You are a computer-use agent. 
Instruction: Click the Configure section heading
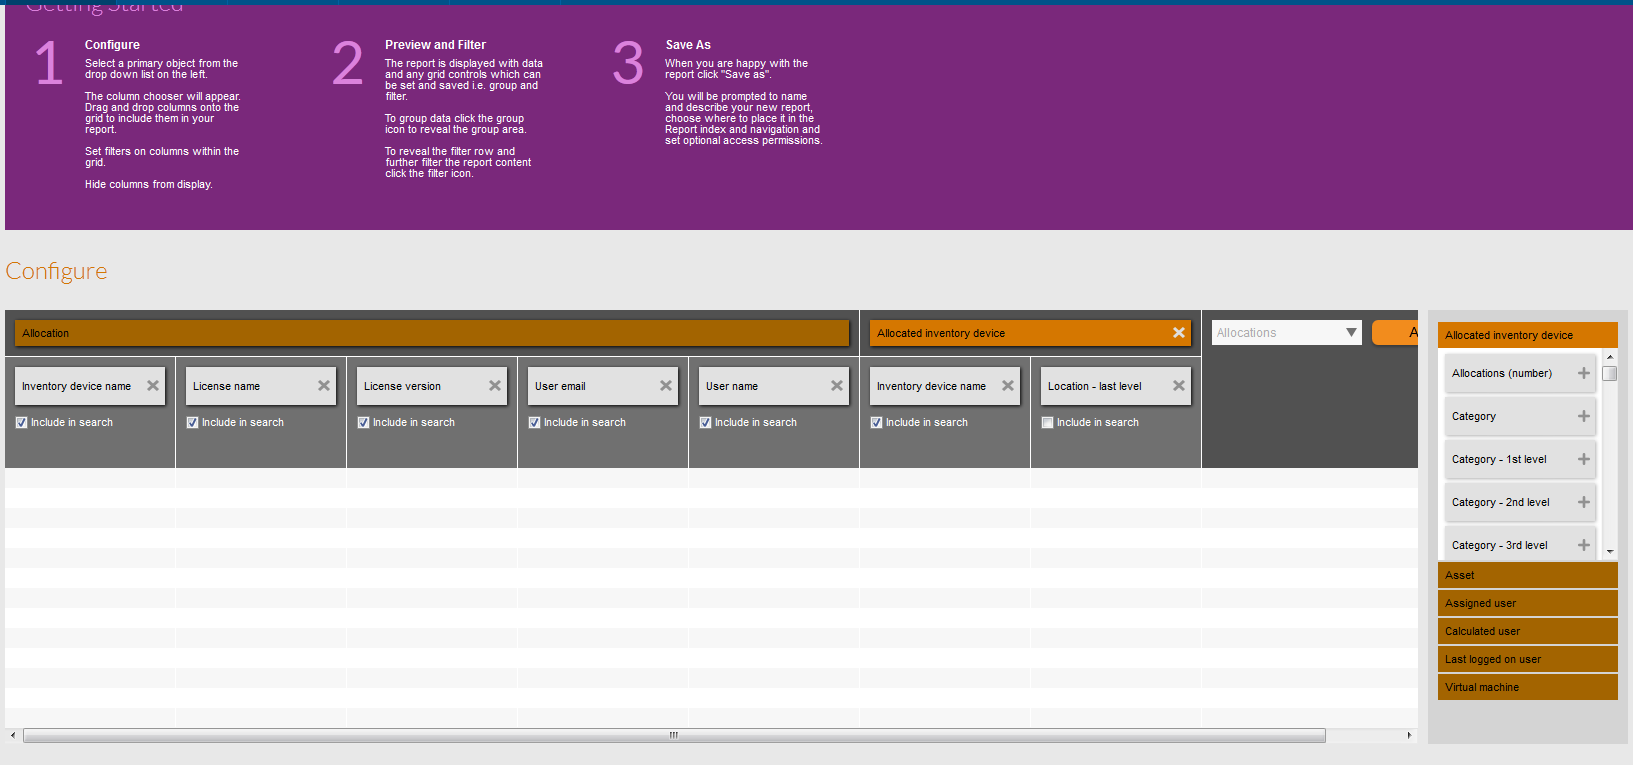coord(56,271)
